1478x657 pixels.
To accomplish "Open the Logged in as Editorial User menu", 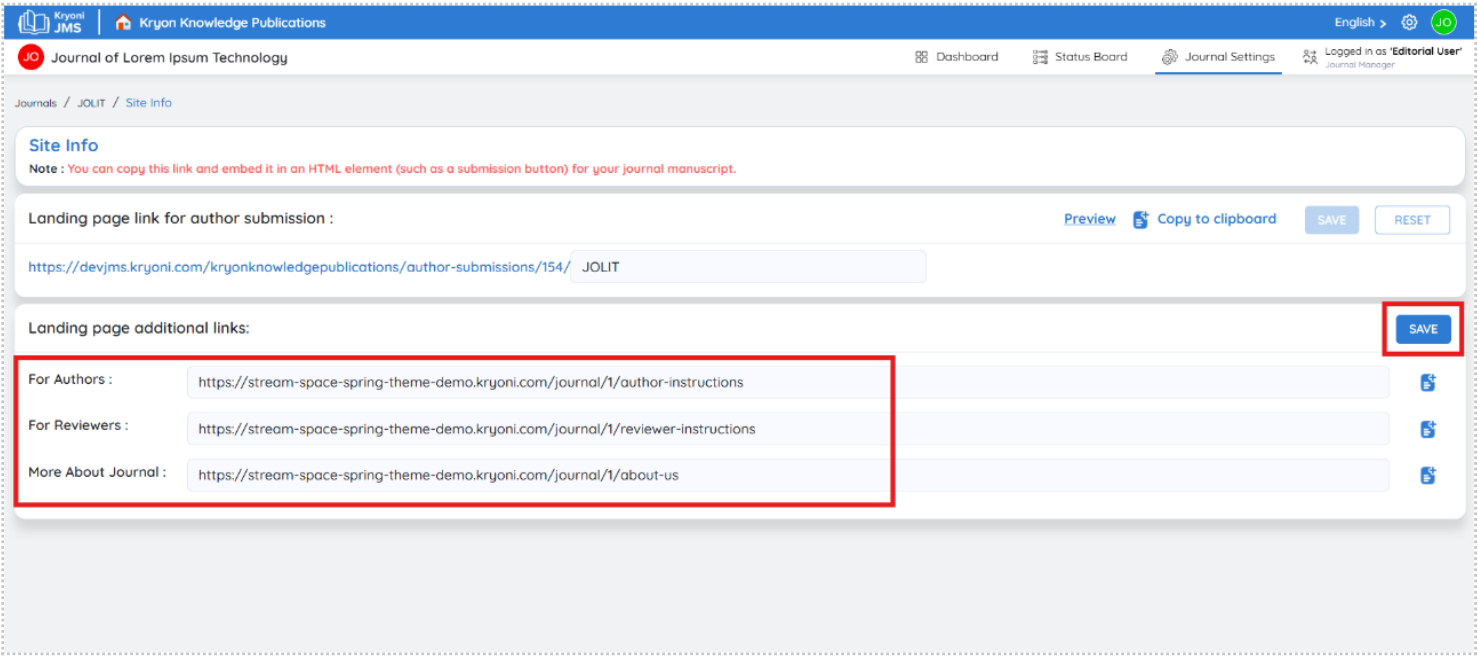I will (x=1382, y=57).
